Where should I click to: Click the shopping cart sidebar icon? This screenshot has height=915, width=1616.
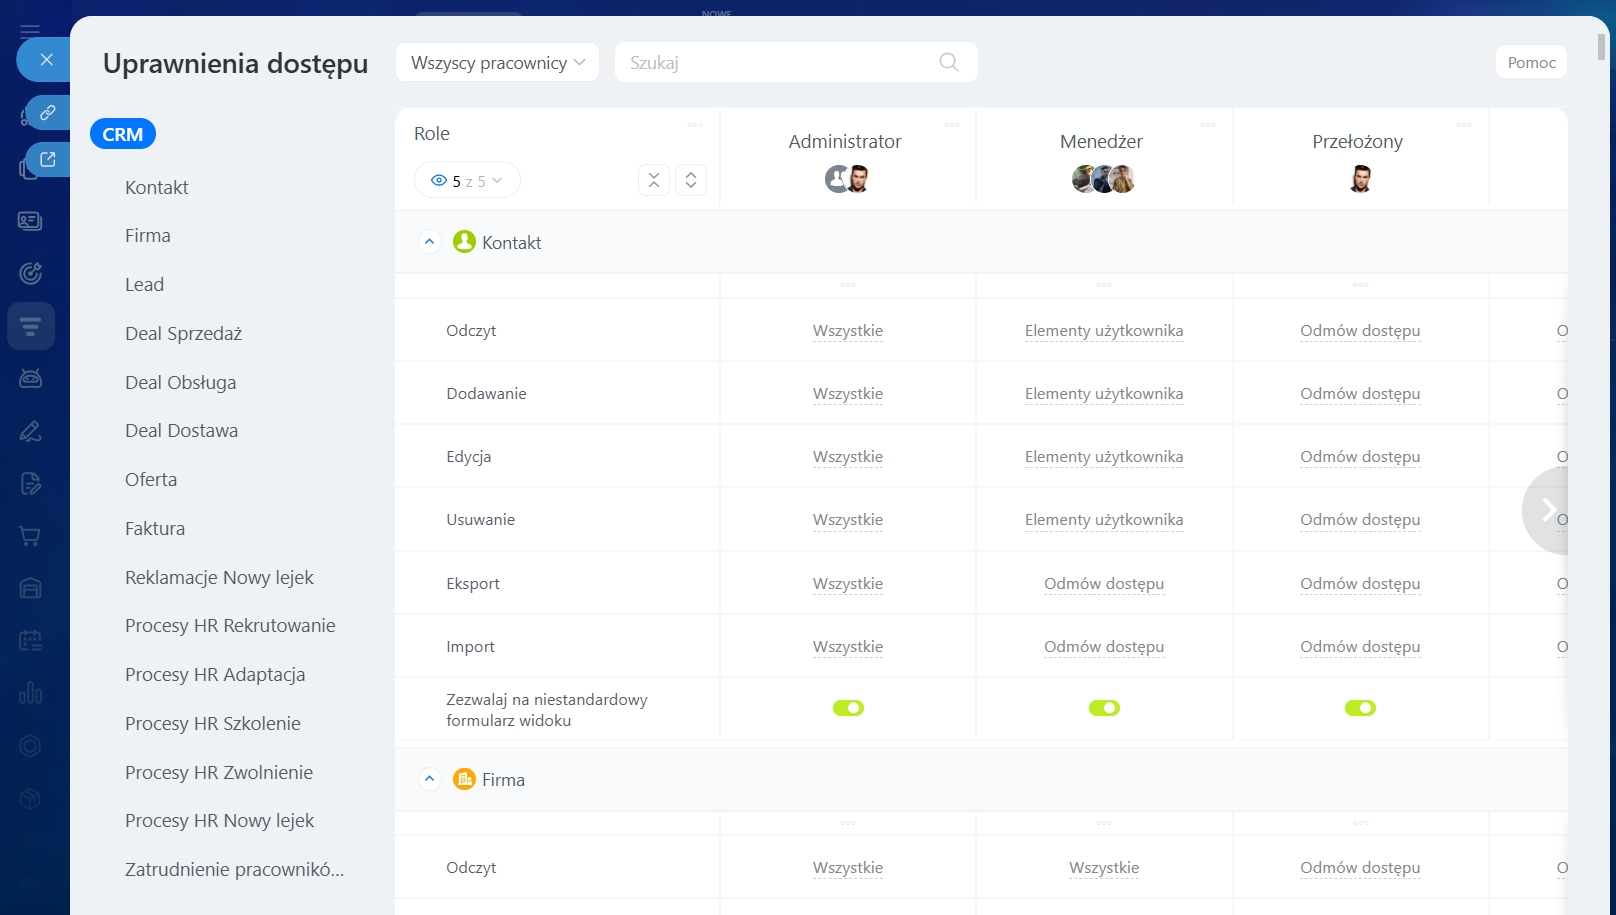click(x=30, y=536)
